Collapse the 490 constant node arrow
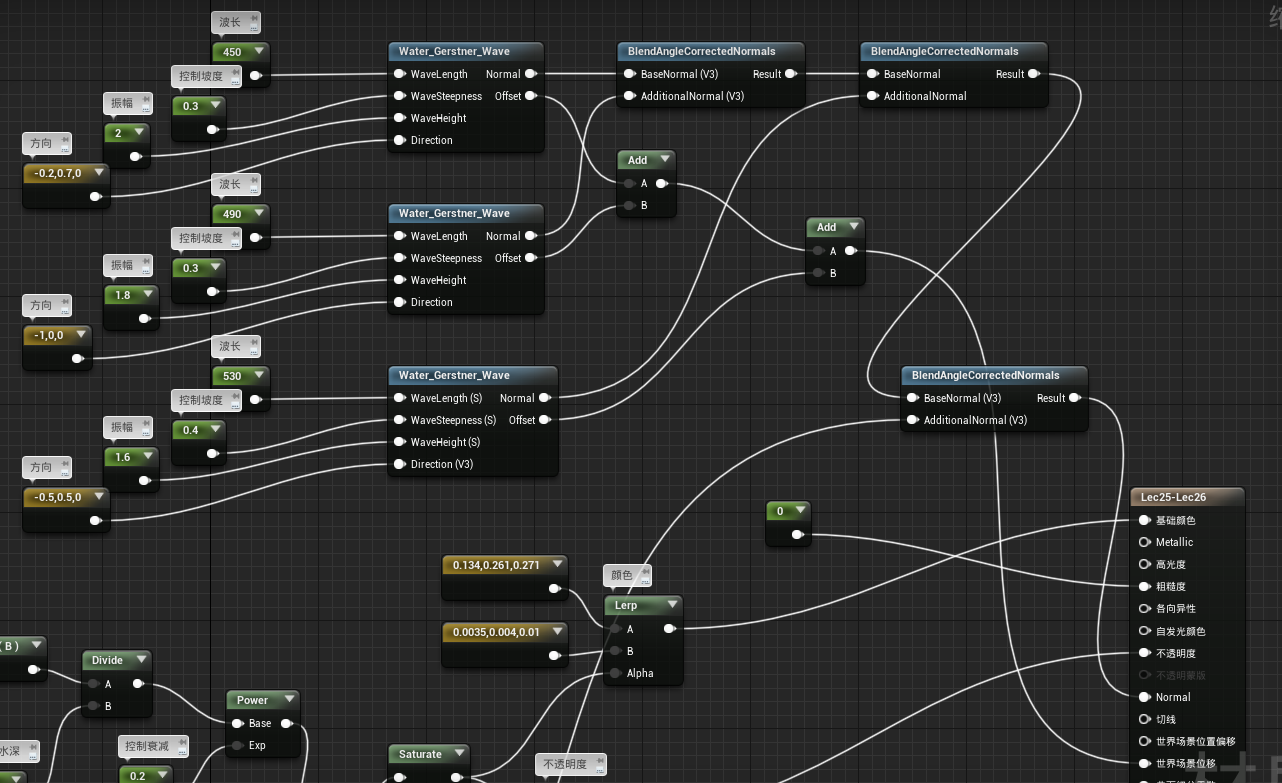The image size is (1282, 783). point(259,213)
